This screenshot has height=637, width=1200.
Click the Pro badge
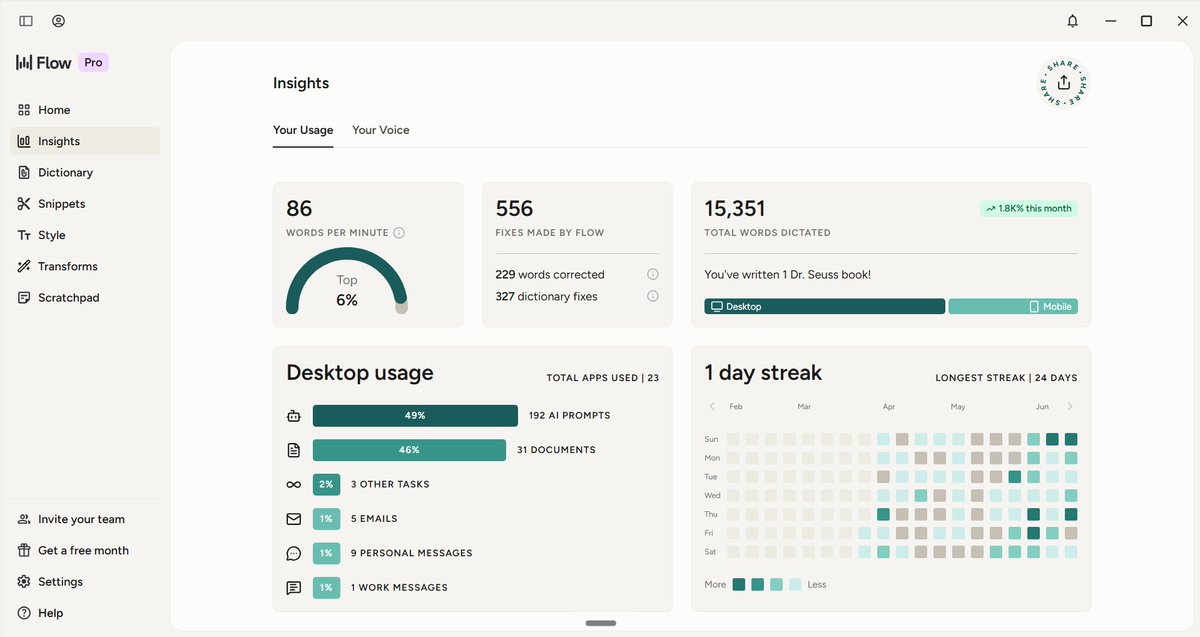pyautogui.click(x=93, y=62)
